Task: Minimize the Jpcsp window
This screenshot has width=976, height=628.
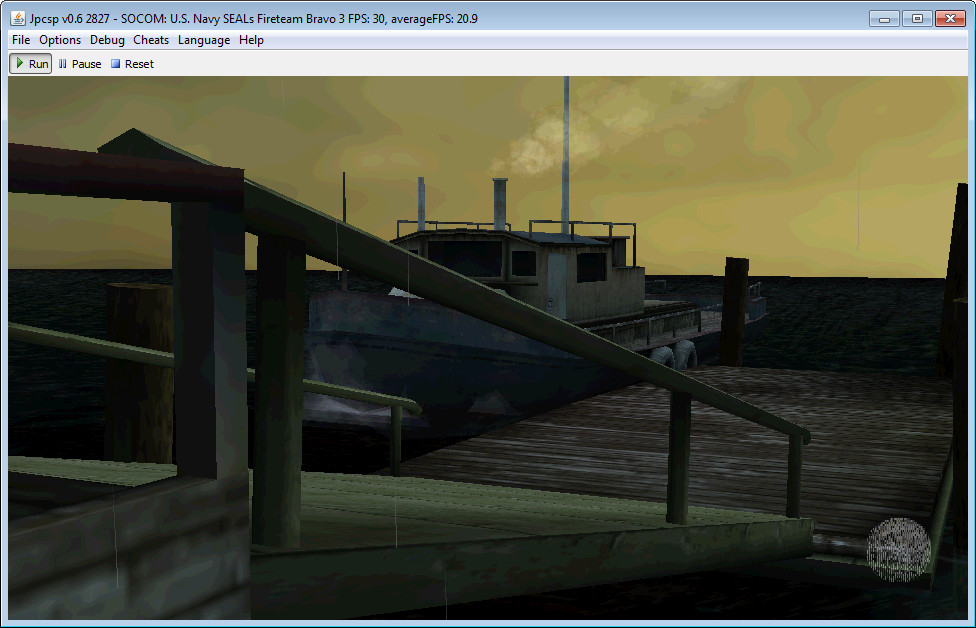Action: pyautogui.click(x=884, y=19)
